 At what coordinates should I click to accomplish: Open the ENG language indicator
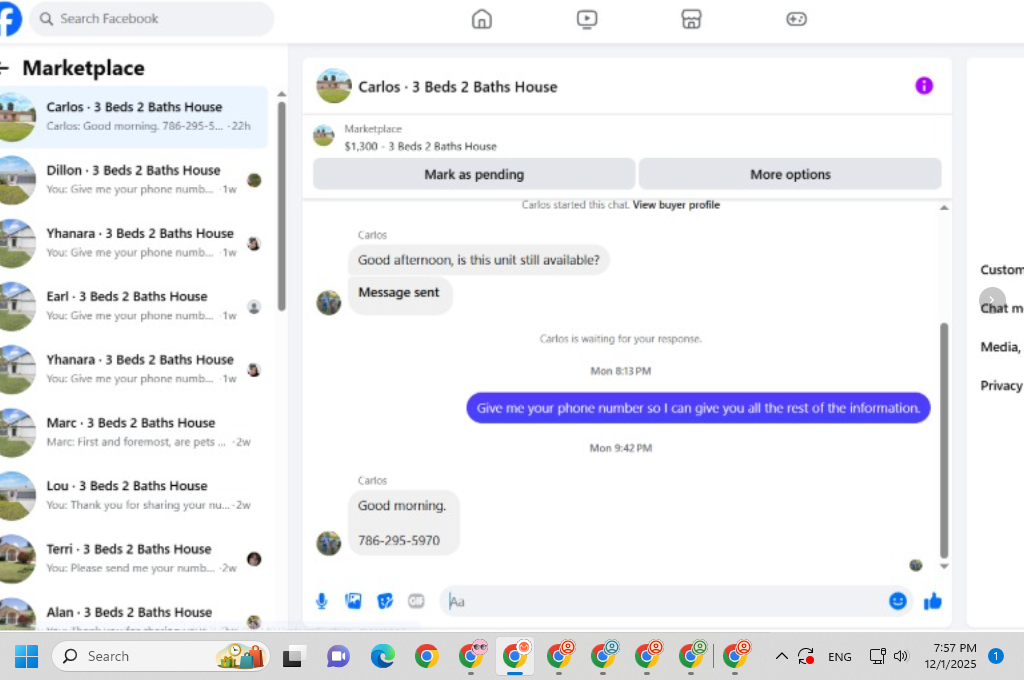click(839, 657)
